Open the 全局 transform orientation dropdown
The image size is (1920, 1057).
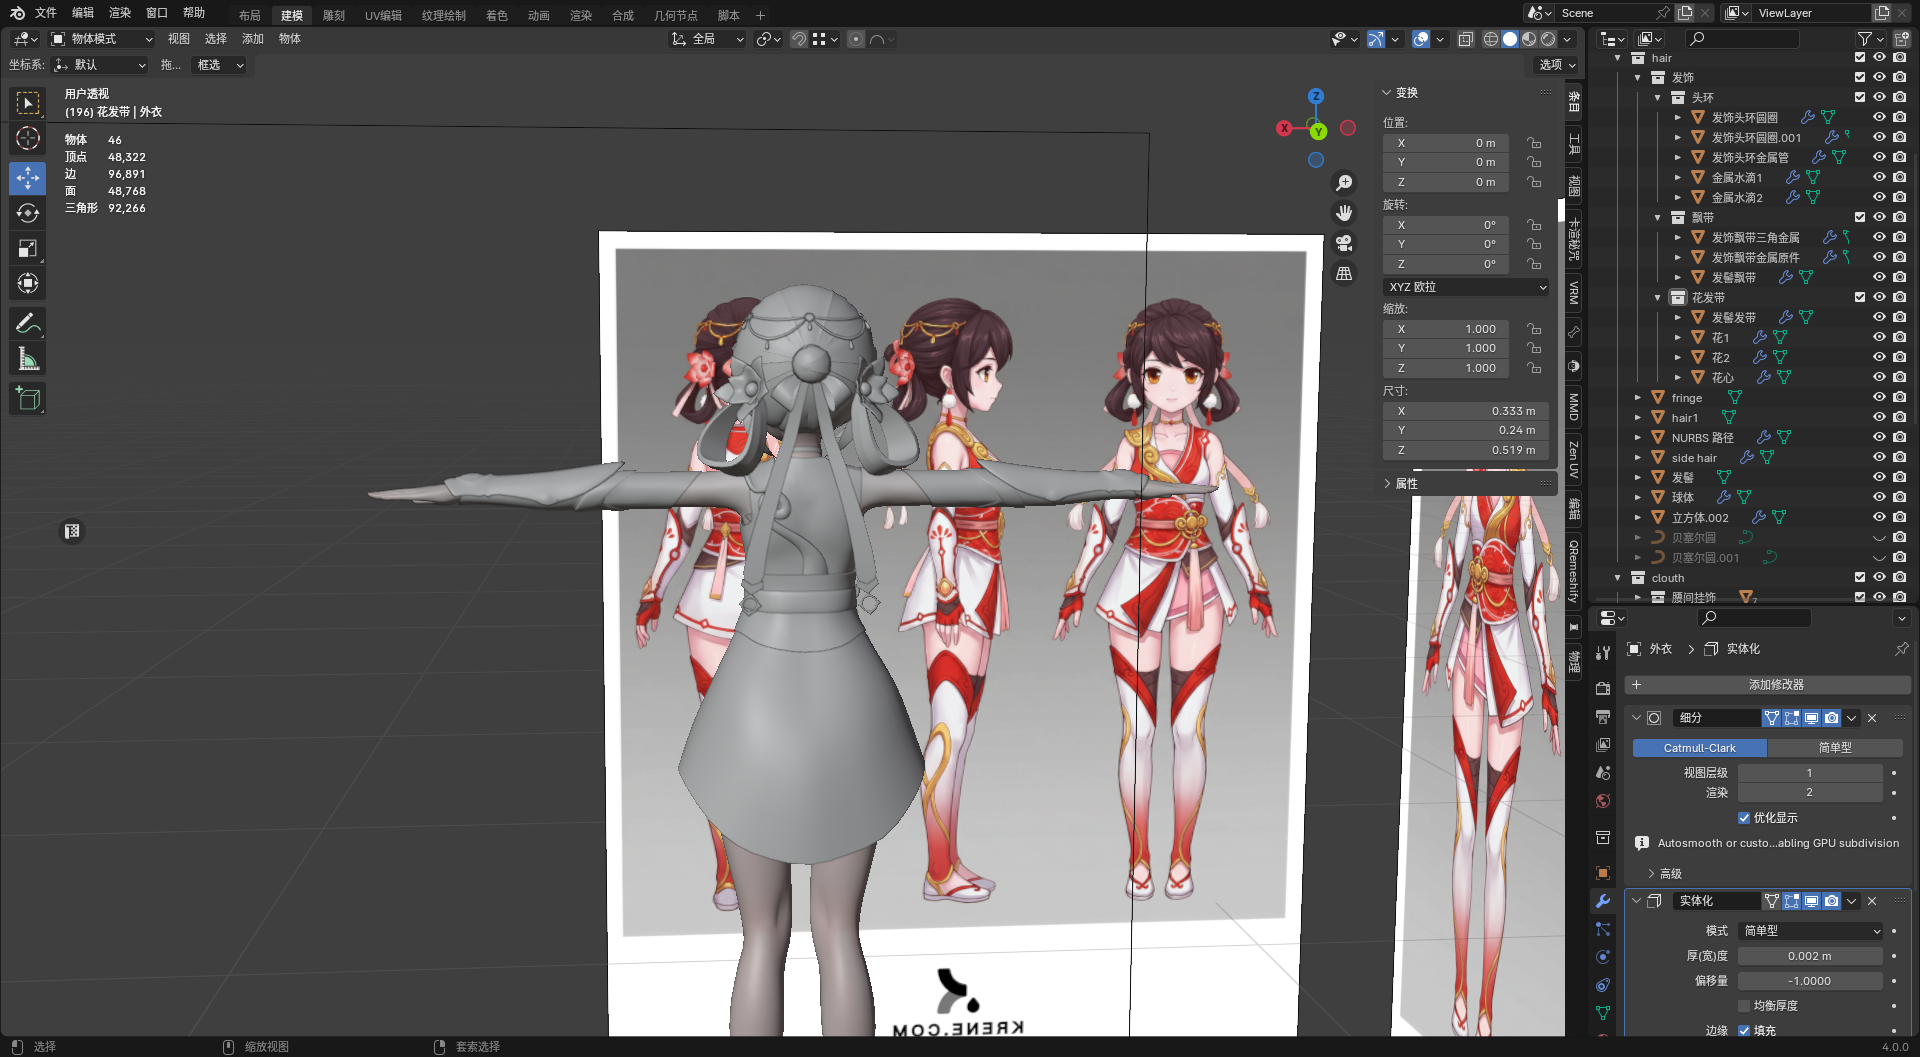click(707, 39)
